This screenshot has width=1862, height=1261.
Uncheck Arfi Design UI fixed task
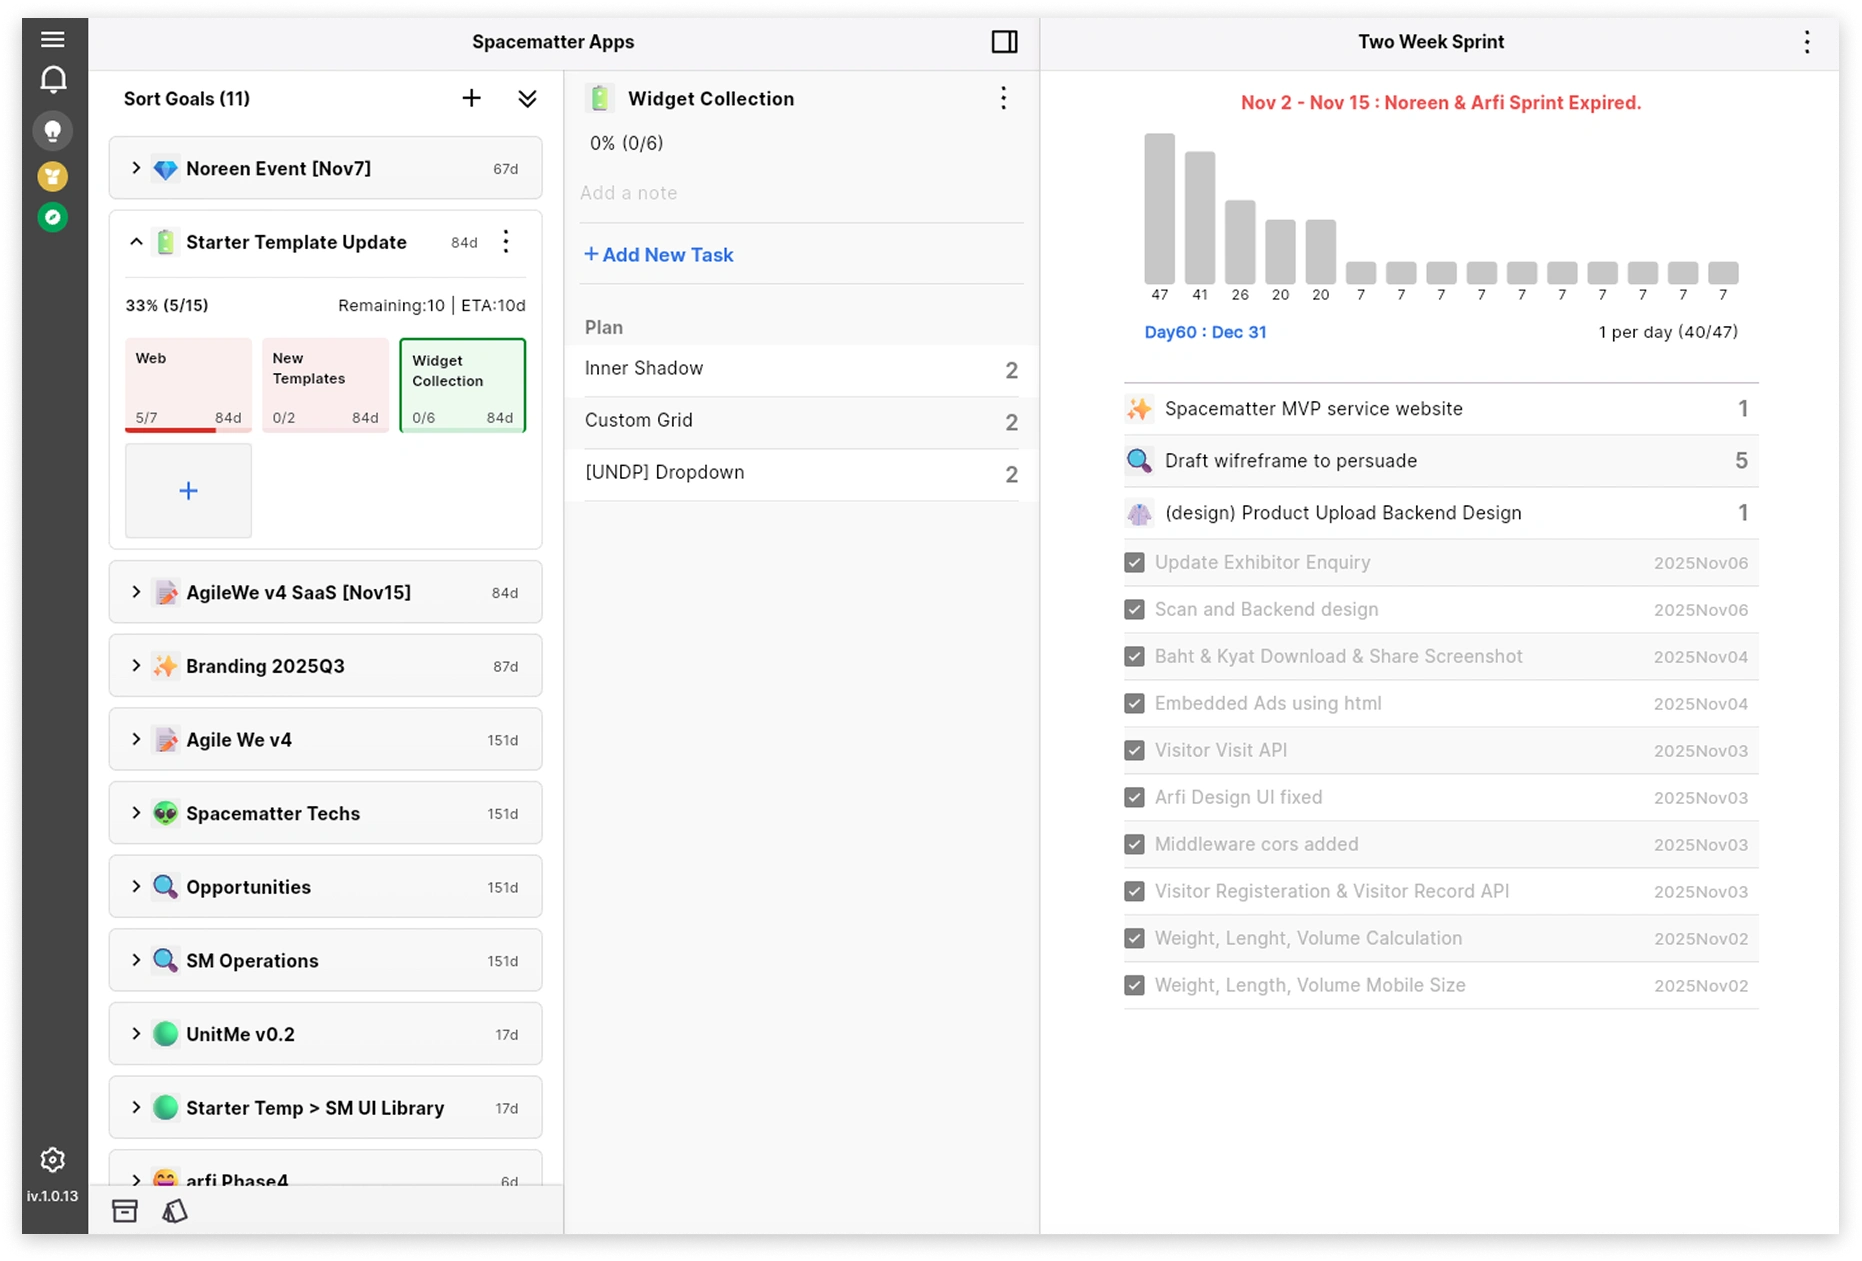click(1134, 798)
